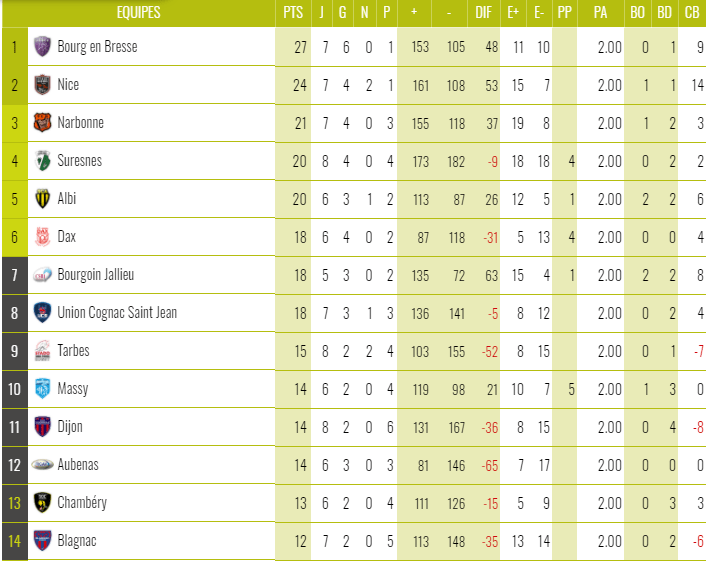Click the PA column header
The width and height of the screenshot is (706, 562).
(600, 13)
